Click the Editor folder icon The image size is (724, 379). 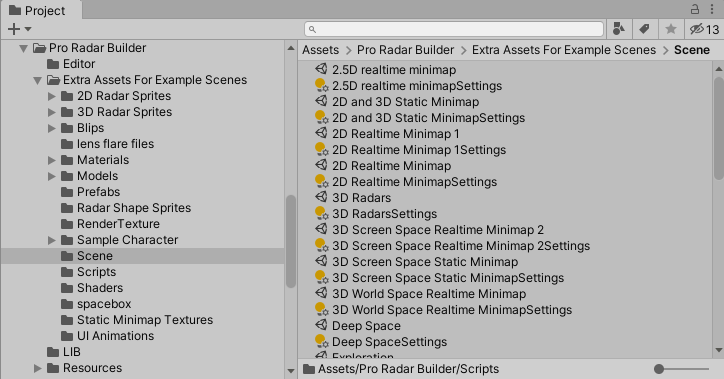(53, 64)
